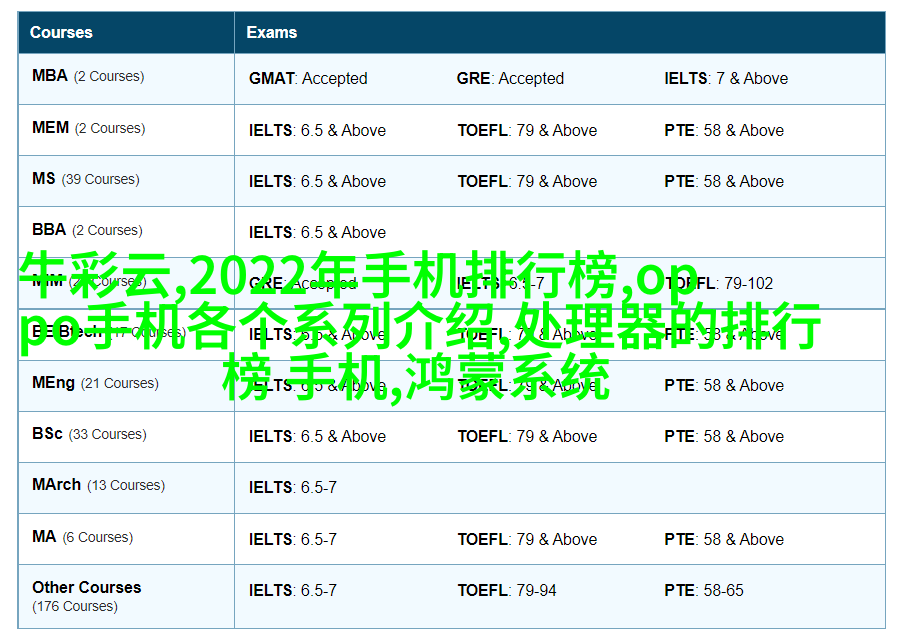This screenshot has width=901, height=639.
Task: Click the TOEFL: 79-94 entry
Action: (507, 591)
